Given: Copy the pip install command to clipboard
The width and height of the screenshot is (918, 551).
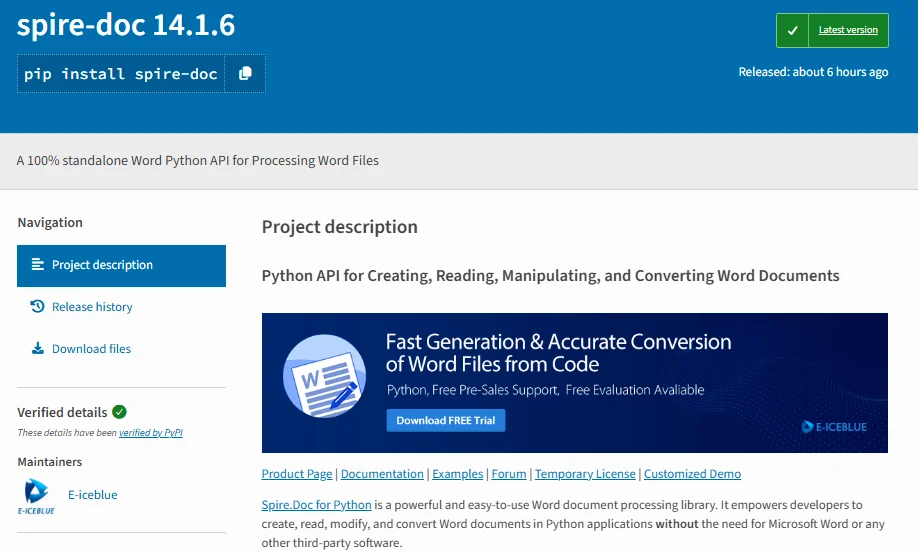Looking at the screenshot, I should pyautogui.click(x=245, y=74).
